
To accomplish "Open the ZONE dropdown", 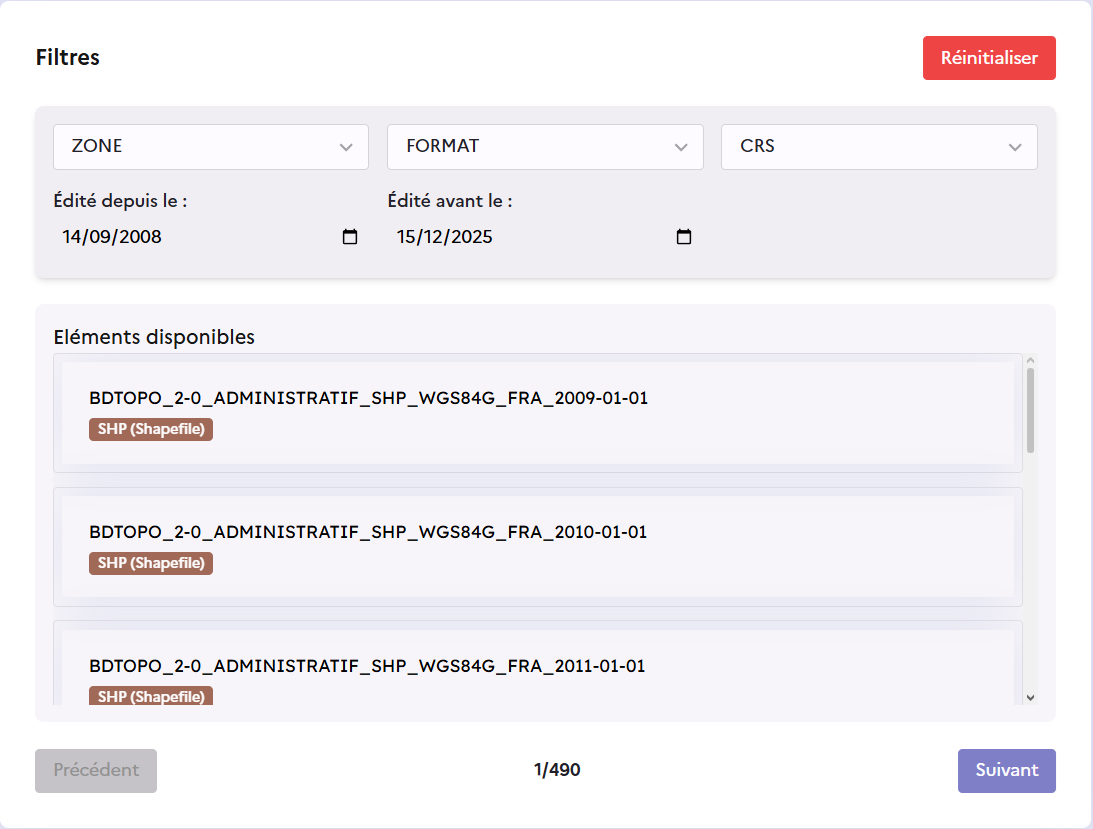I will 210,147.
